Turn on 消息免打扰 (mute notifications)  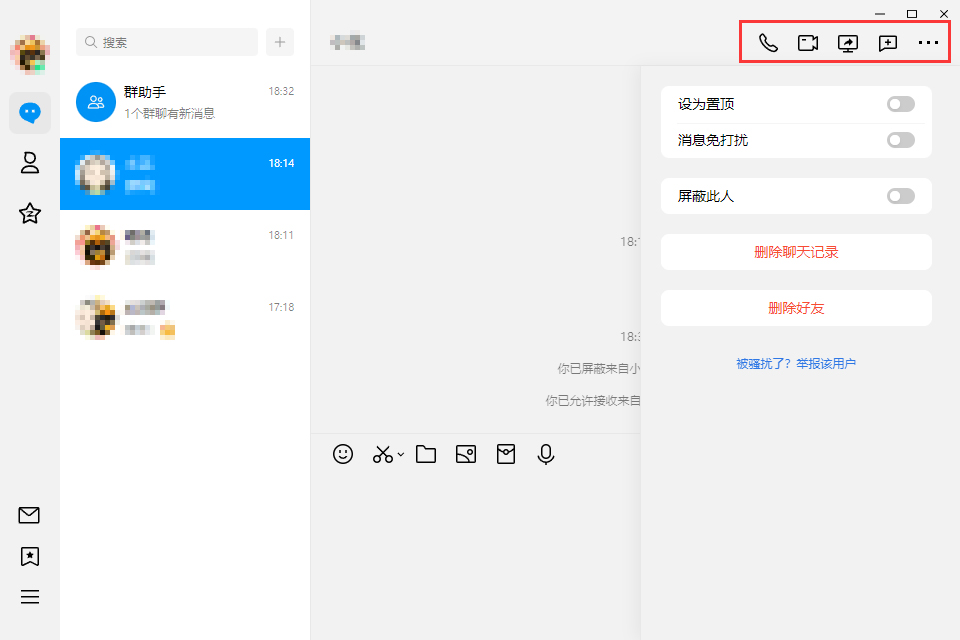point(900,140)
